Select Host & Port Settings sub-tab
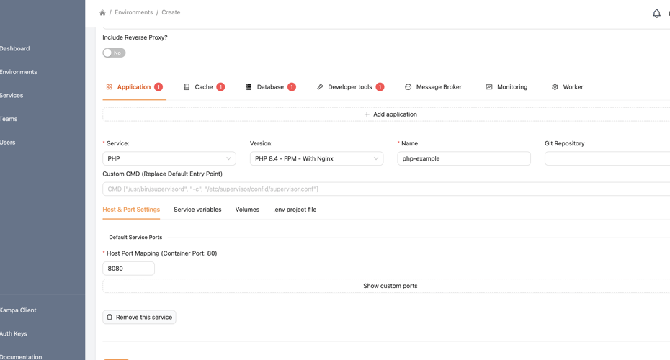The height and width of the screenshot is (360, 670). (131, 210)
